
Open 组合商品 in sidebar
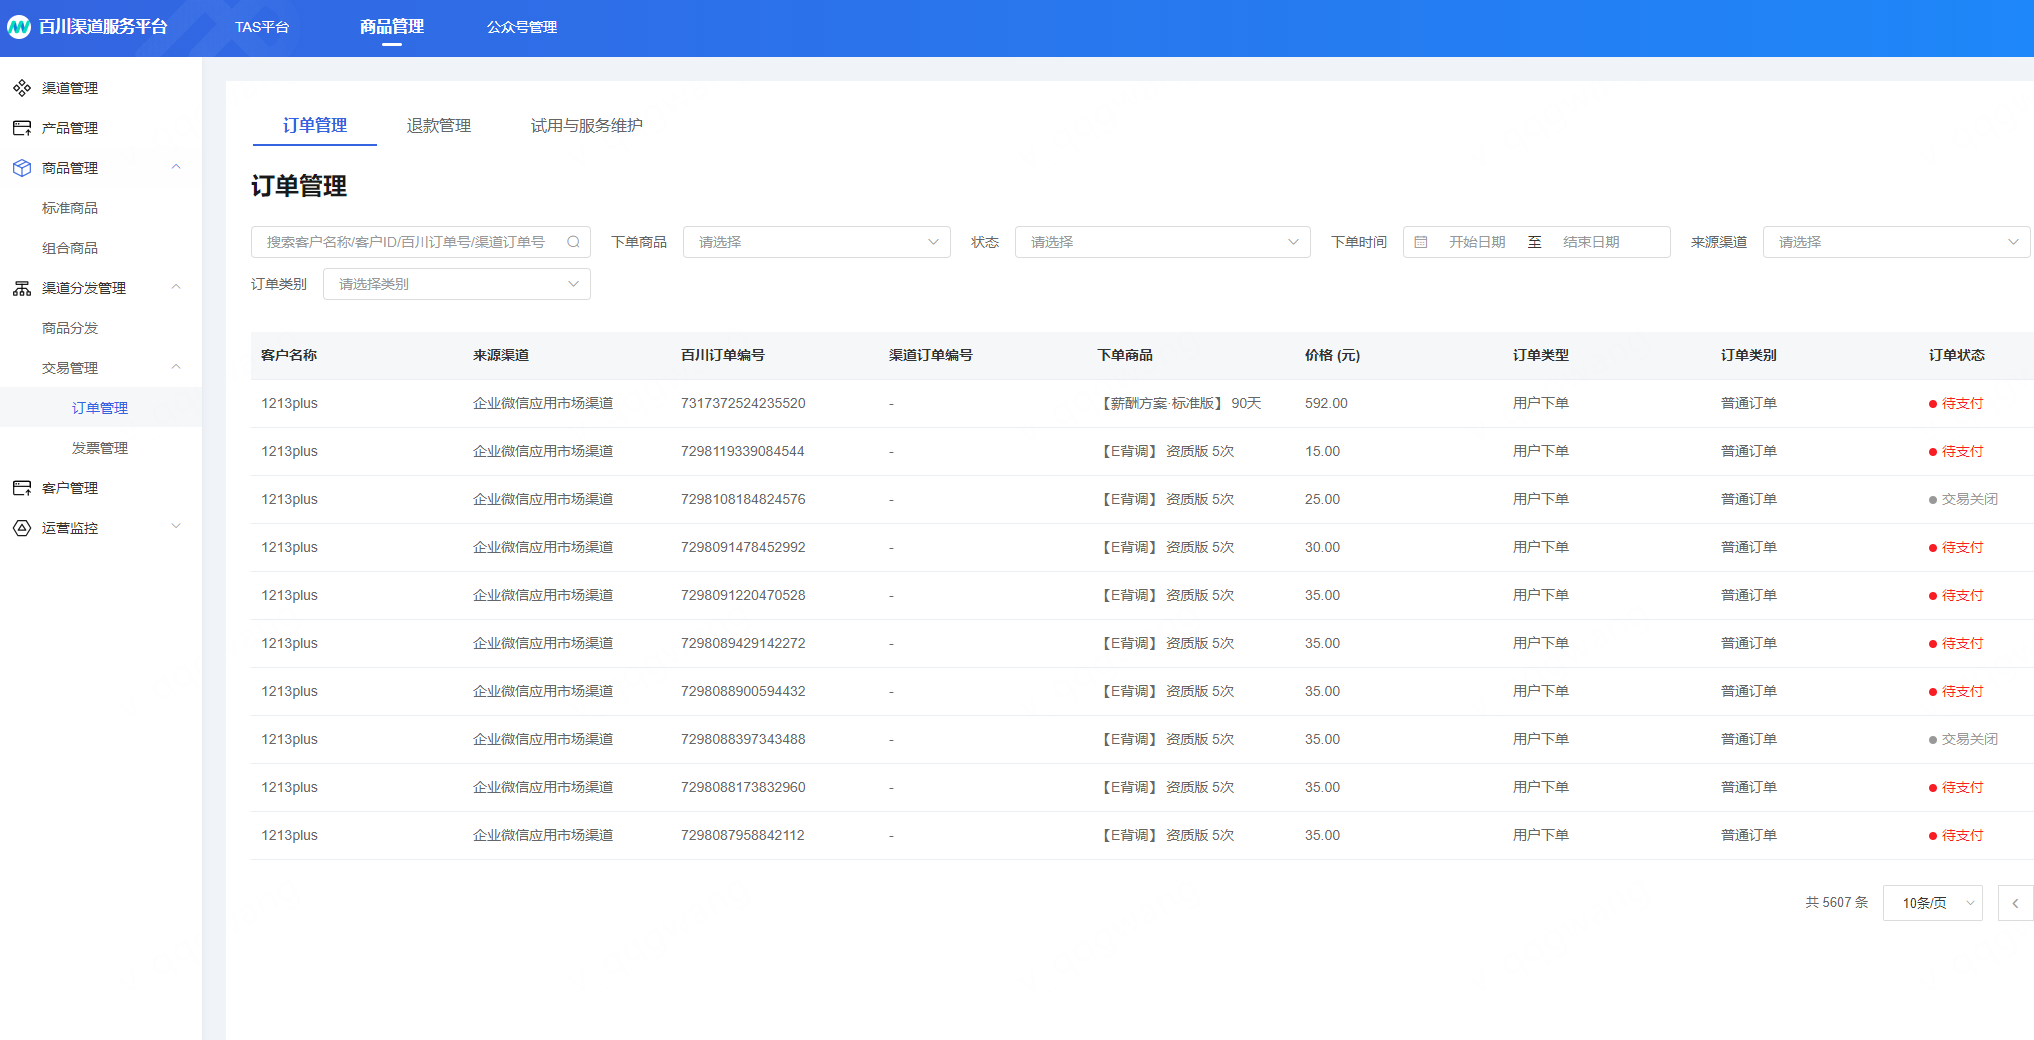tap(70, 248)
